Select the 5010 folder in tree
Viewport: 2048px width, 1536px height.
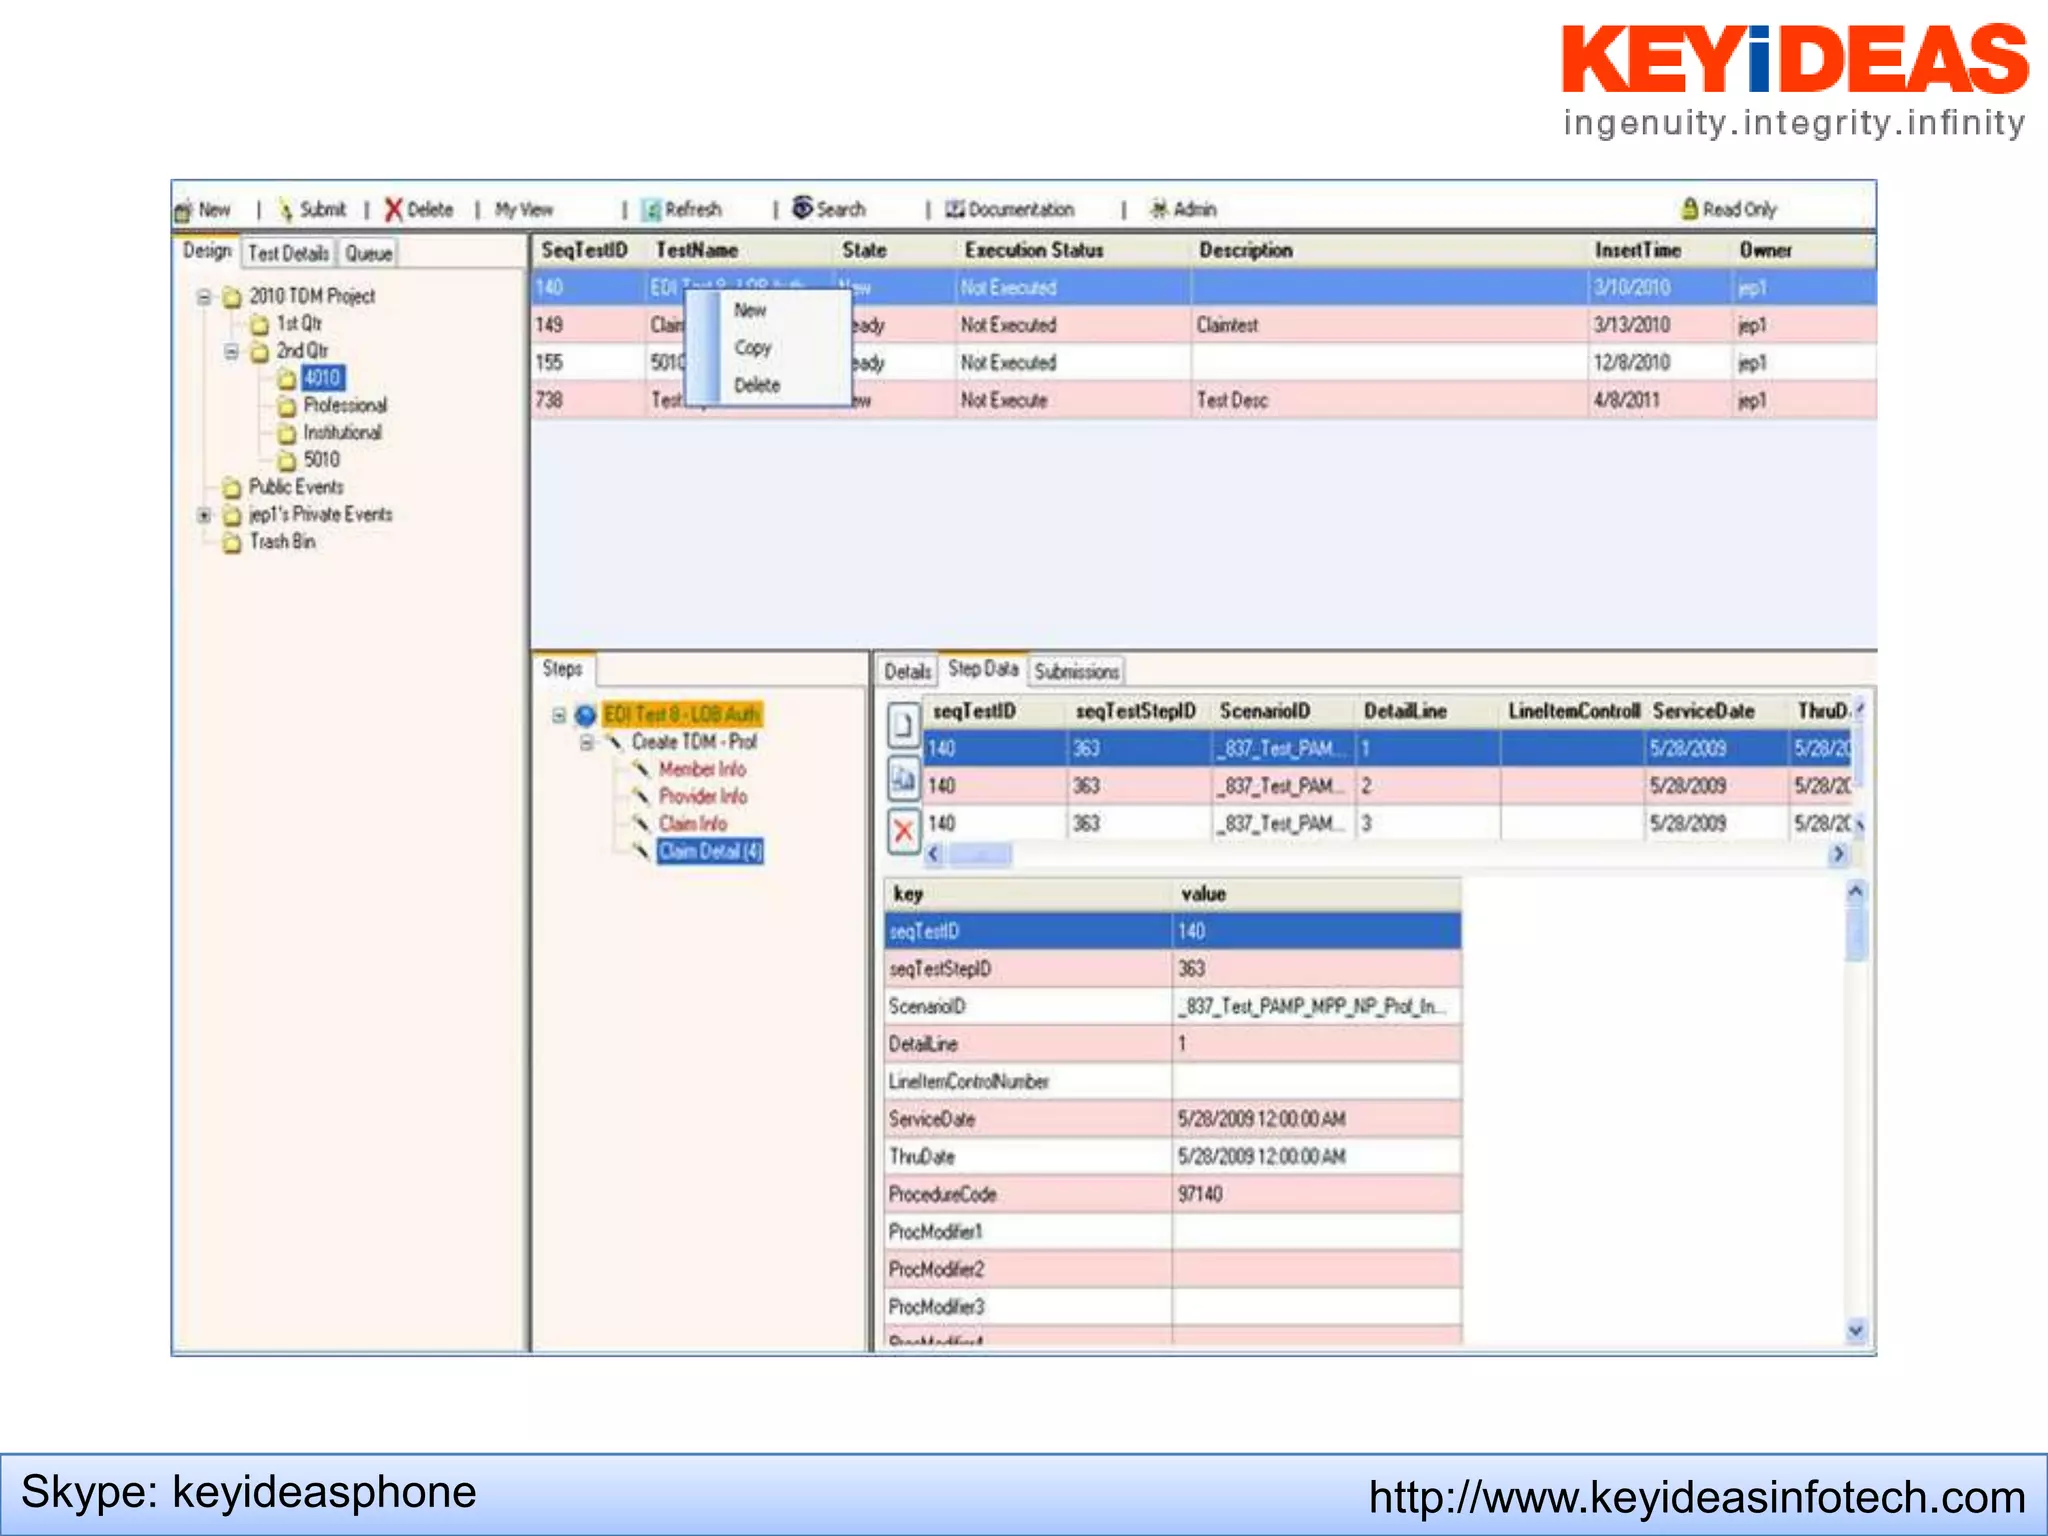pyautogui.click(x=321, y=460)
